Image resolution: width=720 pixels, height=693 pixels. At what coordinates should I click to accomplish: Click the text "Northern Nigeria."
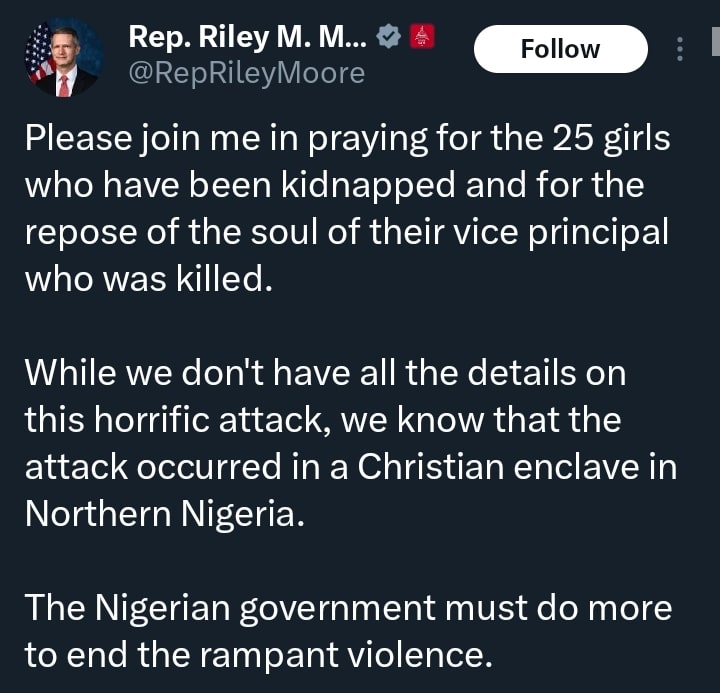(162, 512)
